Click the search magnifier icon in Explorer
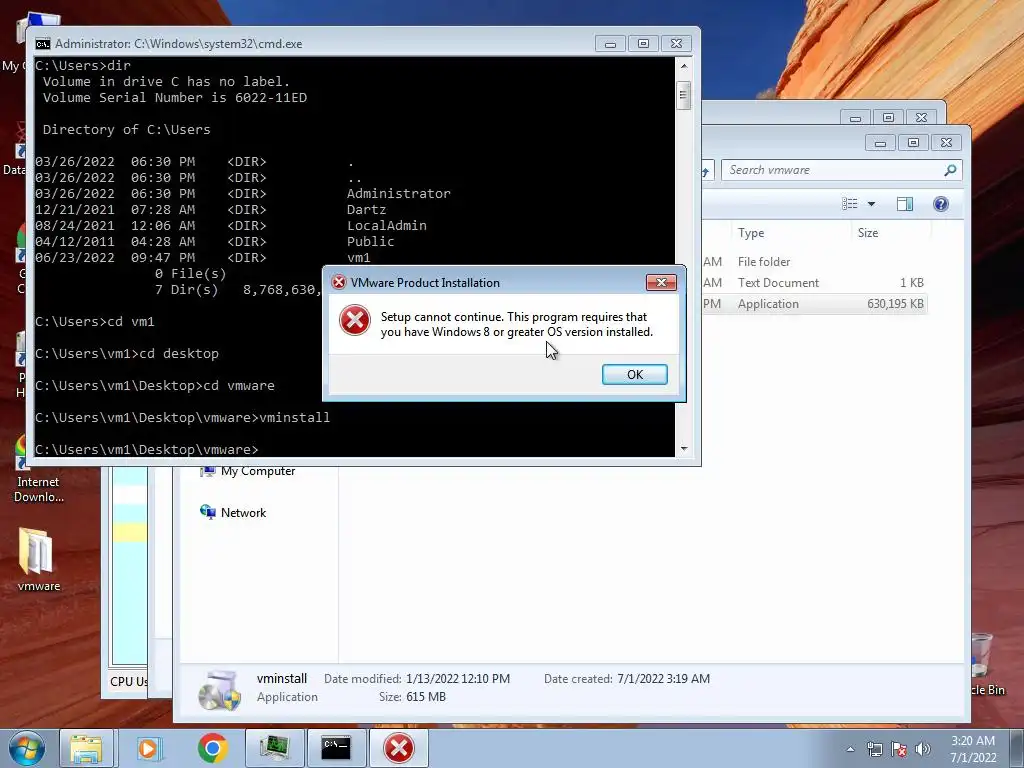Viewport: 1024px width, 768px height. [x=950, y=170]
